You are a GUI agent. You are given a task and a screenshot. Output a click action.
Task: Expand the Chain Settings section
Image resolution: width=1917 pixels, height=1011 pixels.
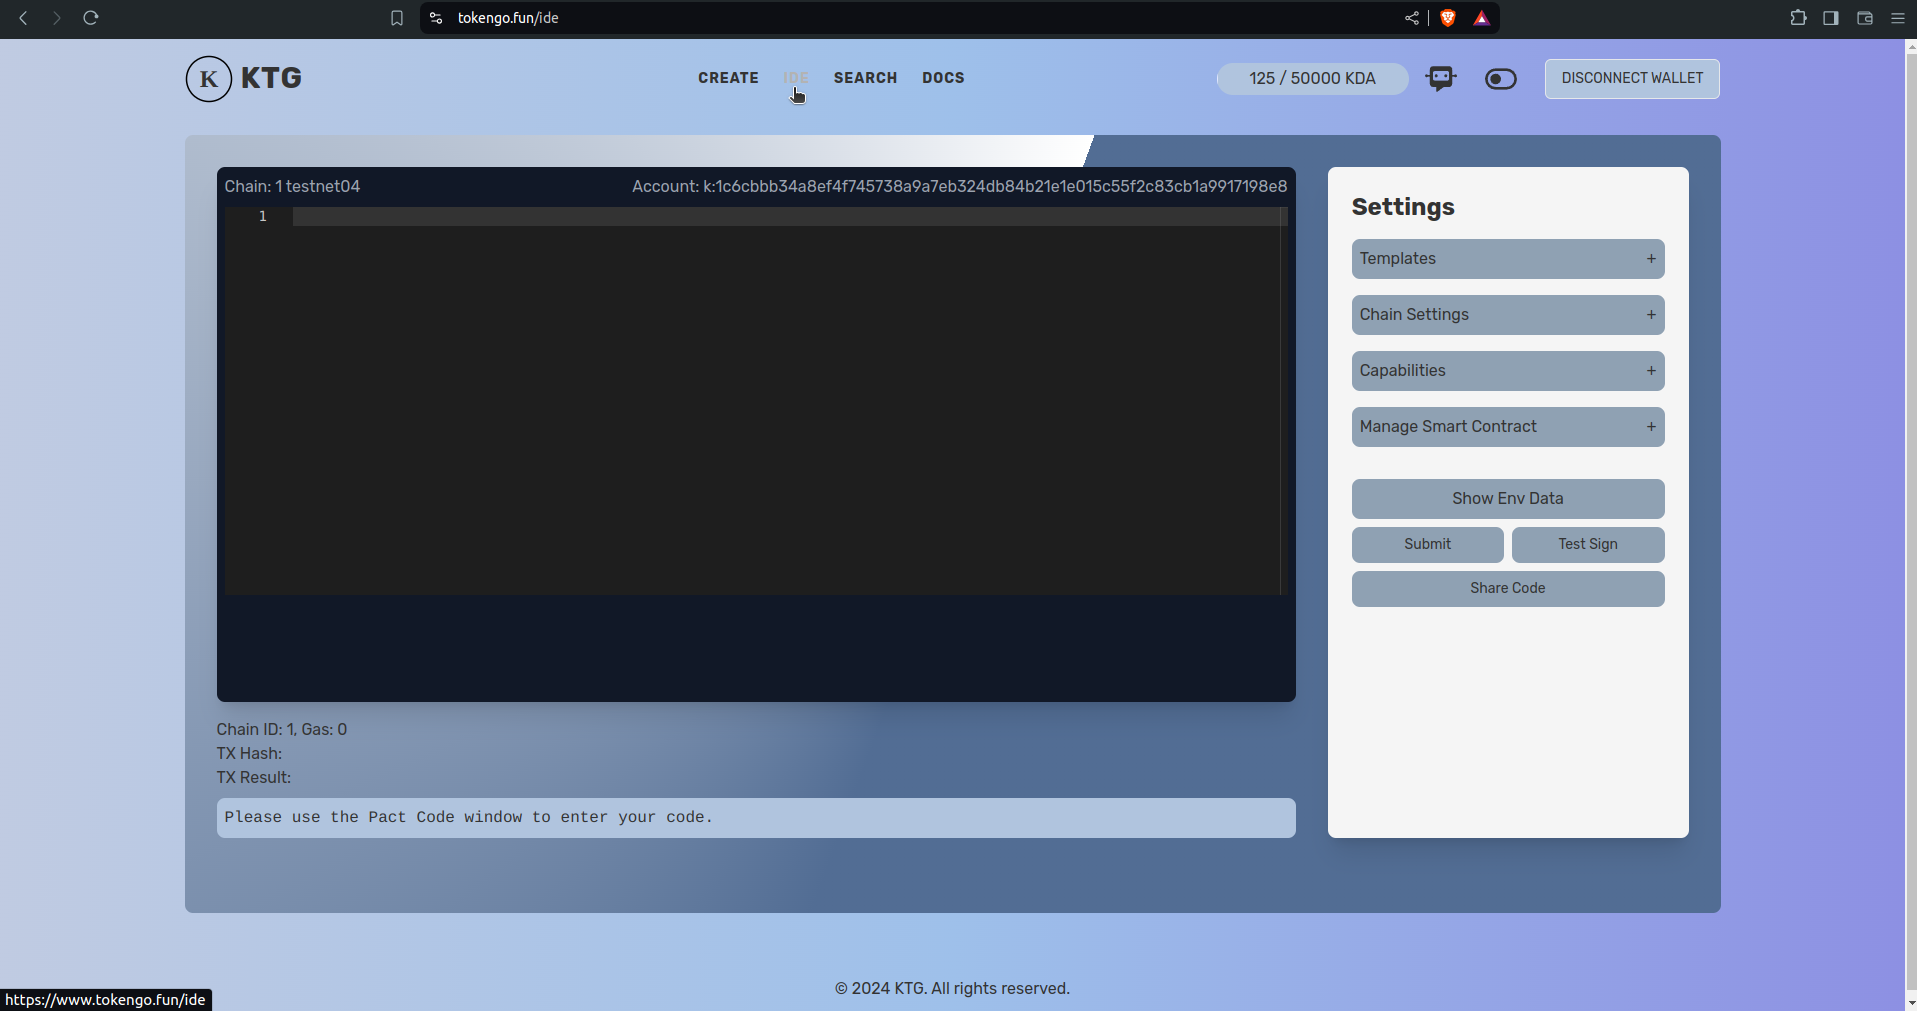[1507, 315]
